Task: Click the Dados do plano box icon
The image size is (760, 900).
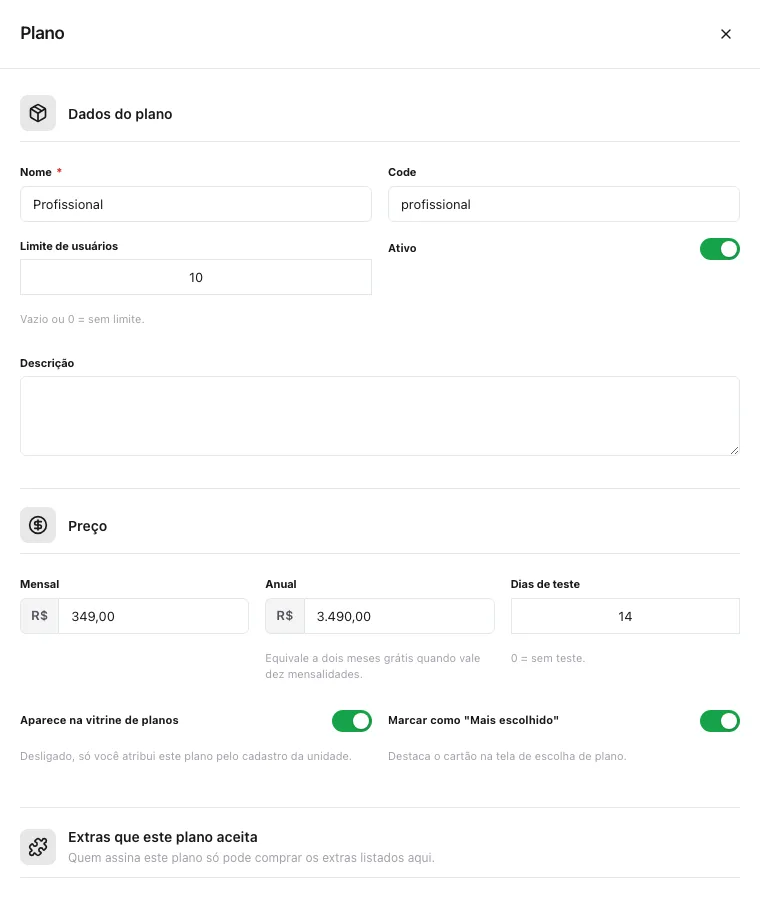Action: 38,113
